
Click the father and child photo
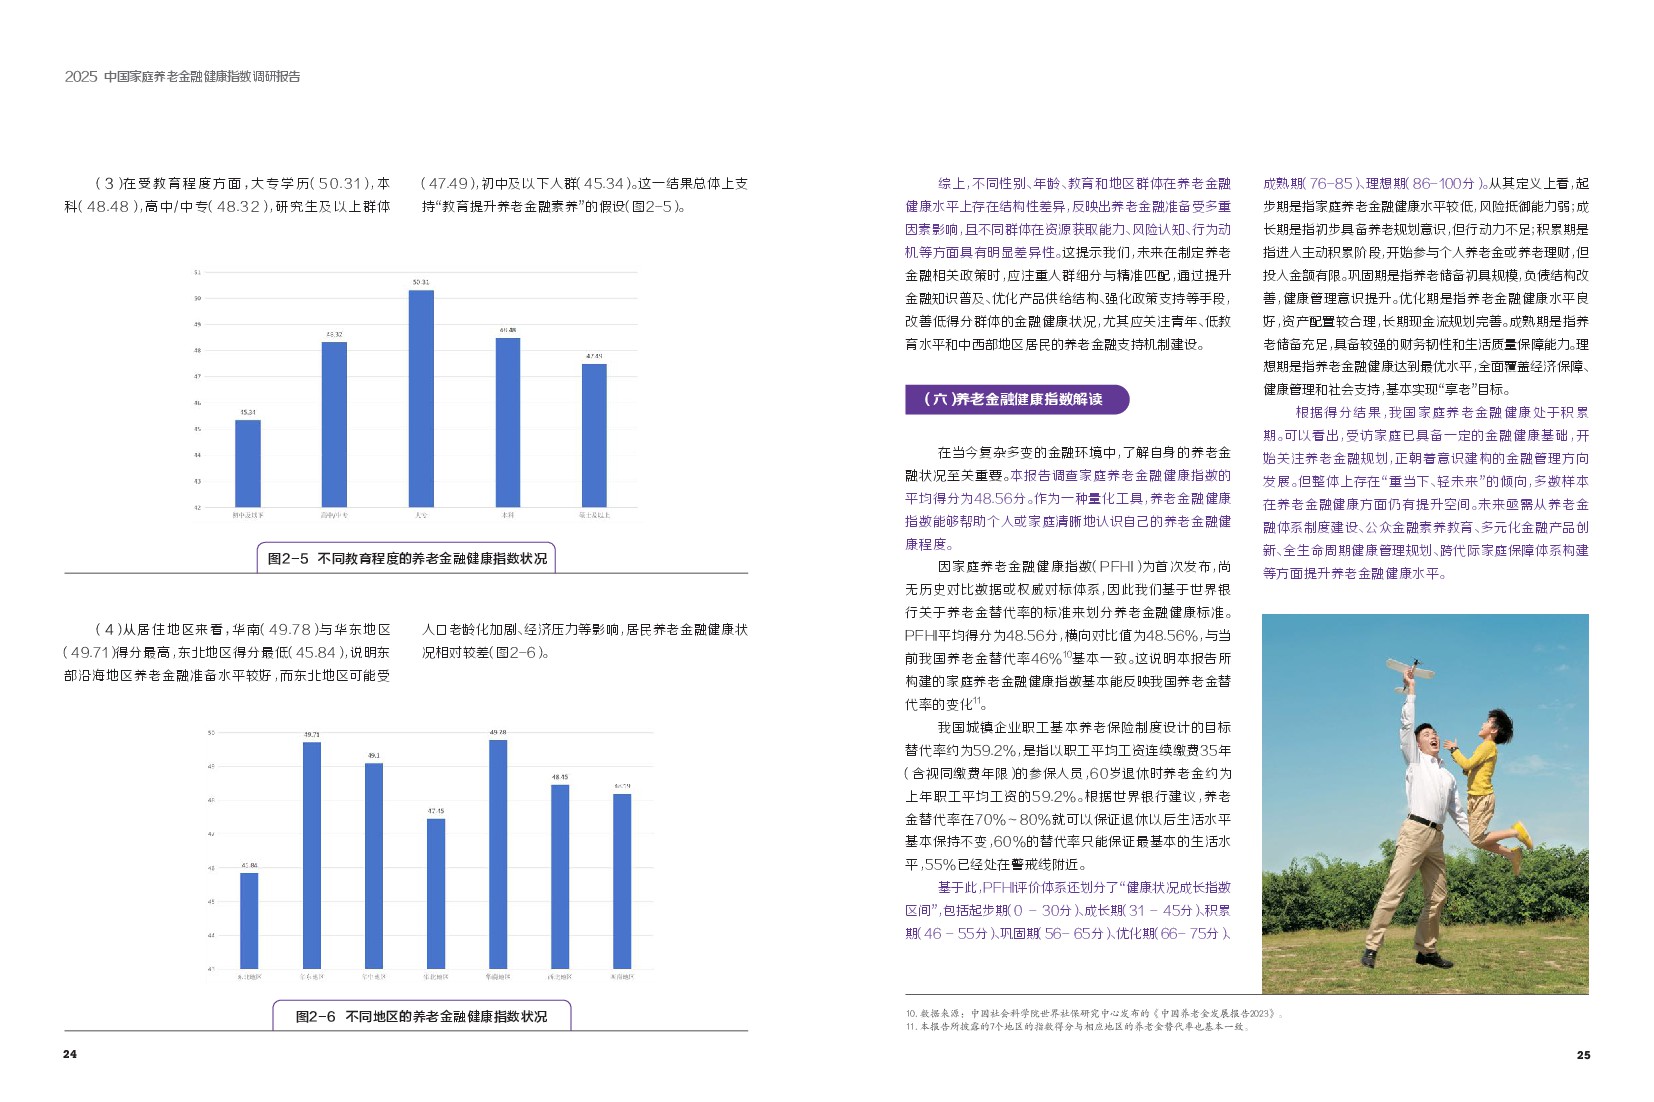point(1424,803)
